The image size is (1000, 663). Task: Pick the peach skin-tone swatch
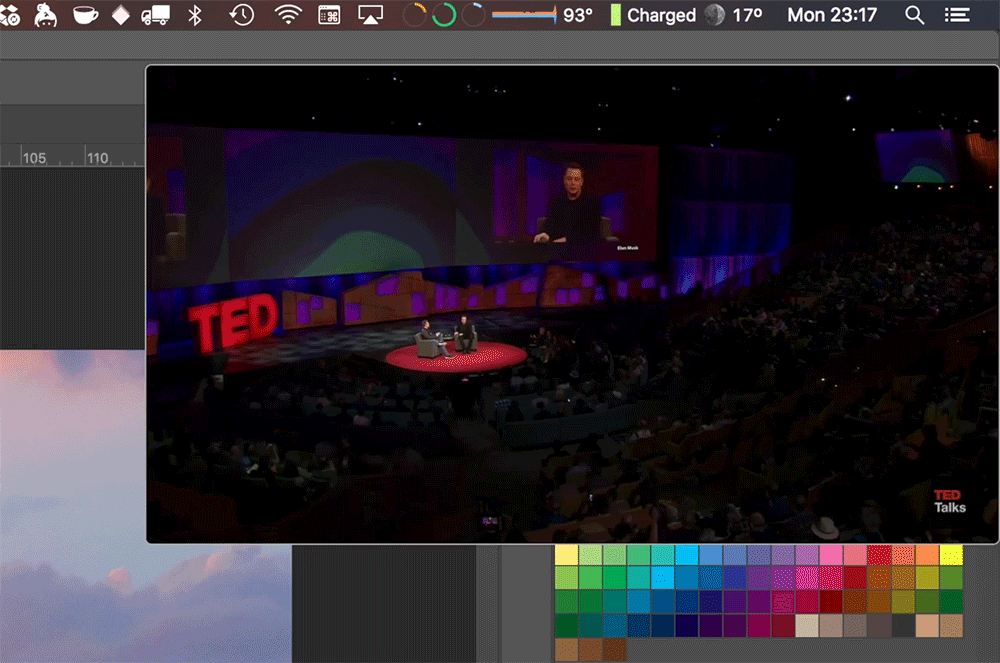pyautogui.click(x=927, y=625)
